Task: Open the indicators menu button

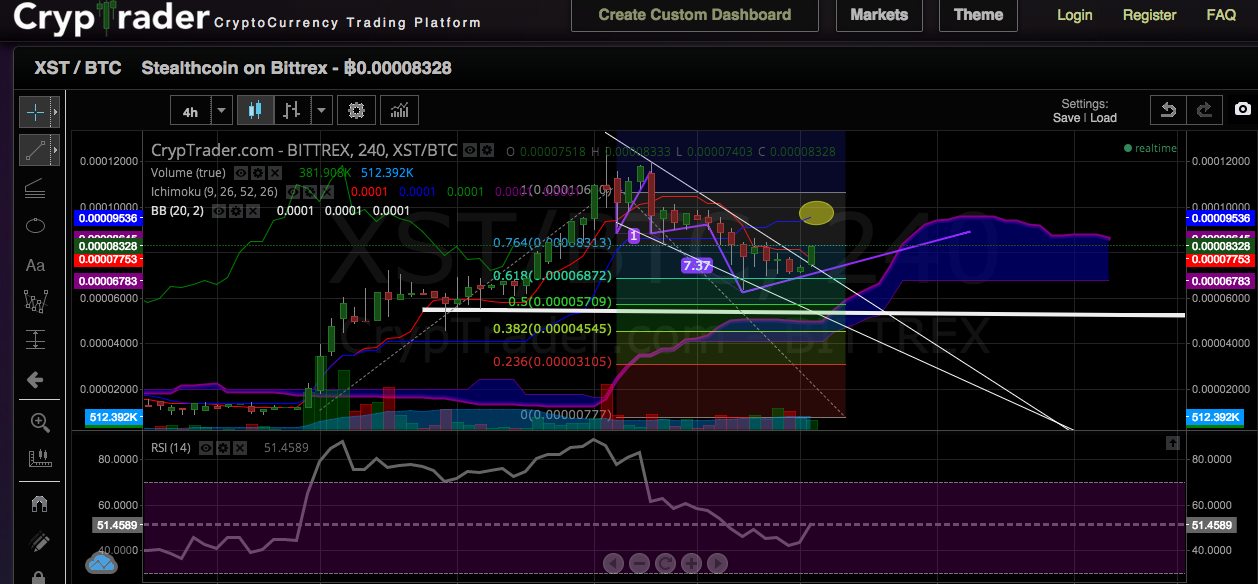Action: click(x=399, y=110)
